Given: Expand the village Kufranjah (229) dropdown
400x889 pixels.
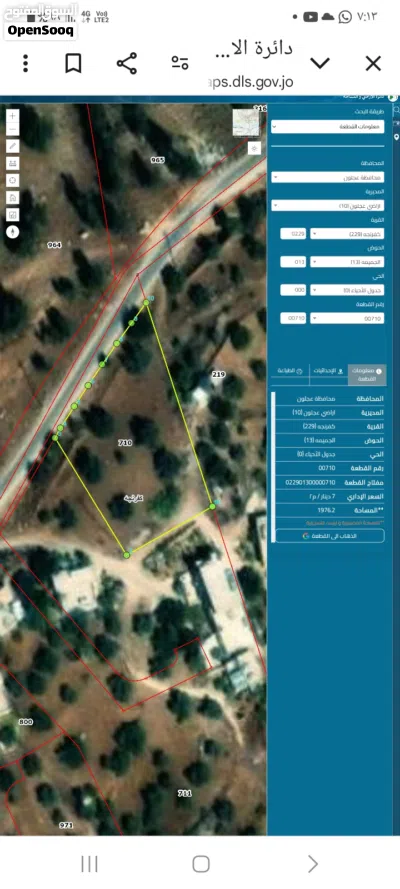Looking at the screenshot, I should [x=347, y=234].
